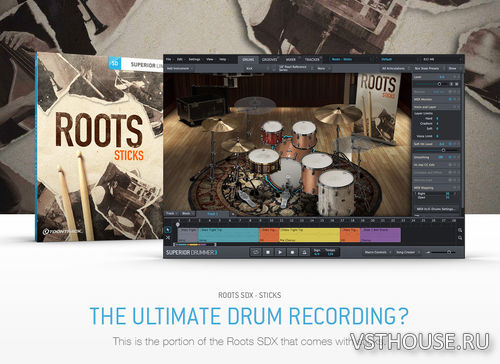Select the scissors cut tool
The height and width of the screenshot is (364, 500).
[x=168, y=237]
